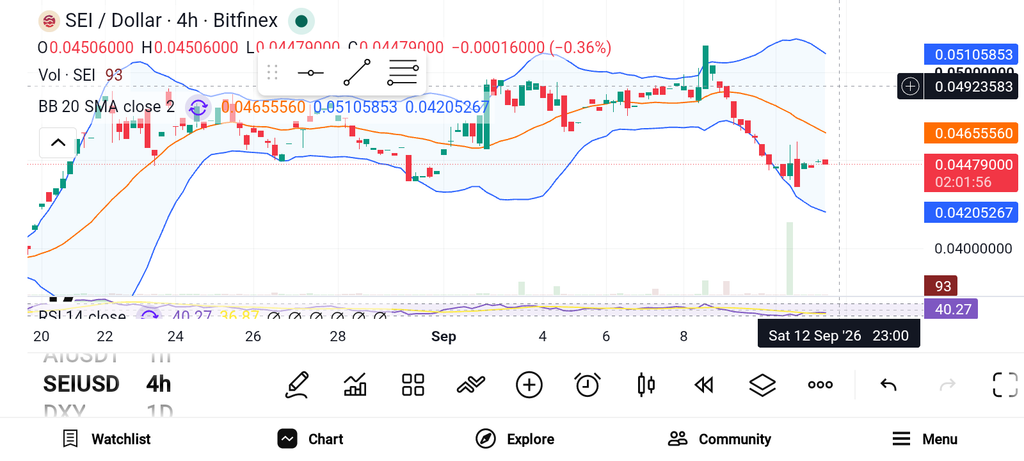Viewport: 1024px width, 461px height.
Task: Undo the last chart action
Action: 888,385
